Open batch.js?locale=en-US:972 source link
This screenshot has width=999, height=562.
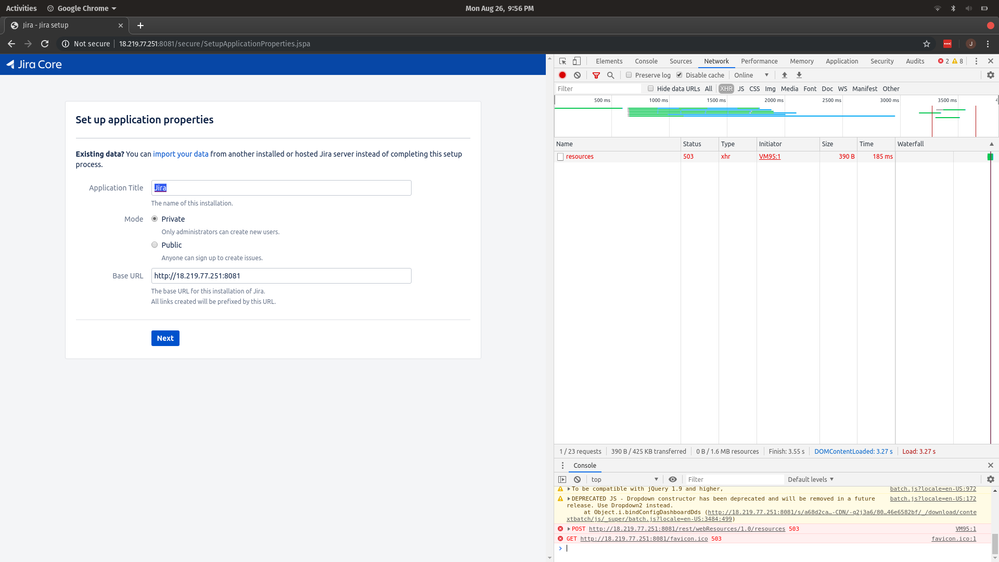pyautogui.click(x=933, y=489)
